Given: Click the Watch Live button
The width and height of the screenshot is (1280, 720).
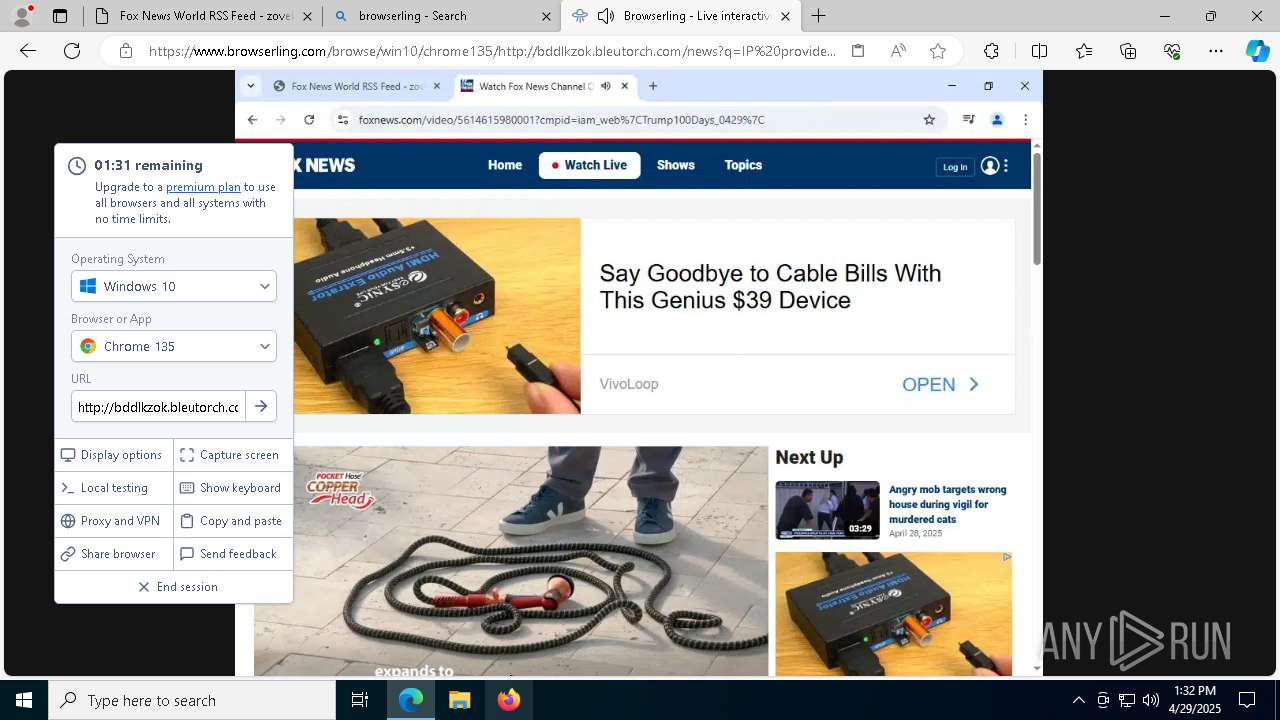Looking at the screenshot, I should click(589, 165).
